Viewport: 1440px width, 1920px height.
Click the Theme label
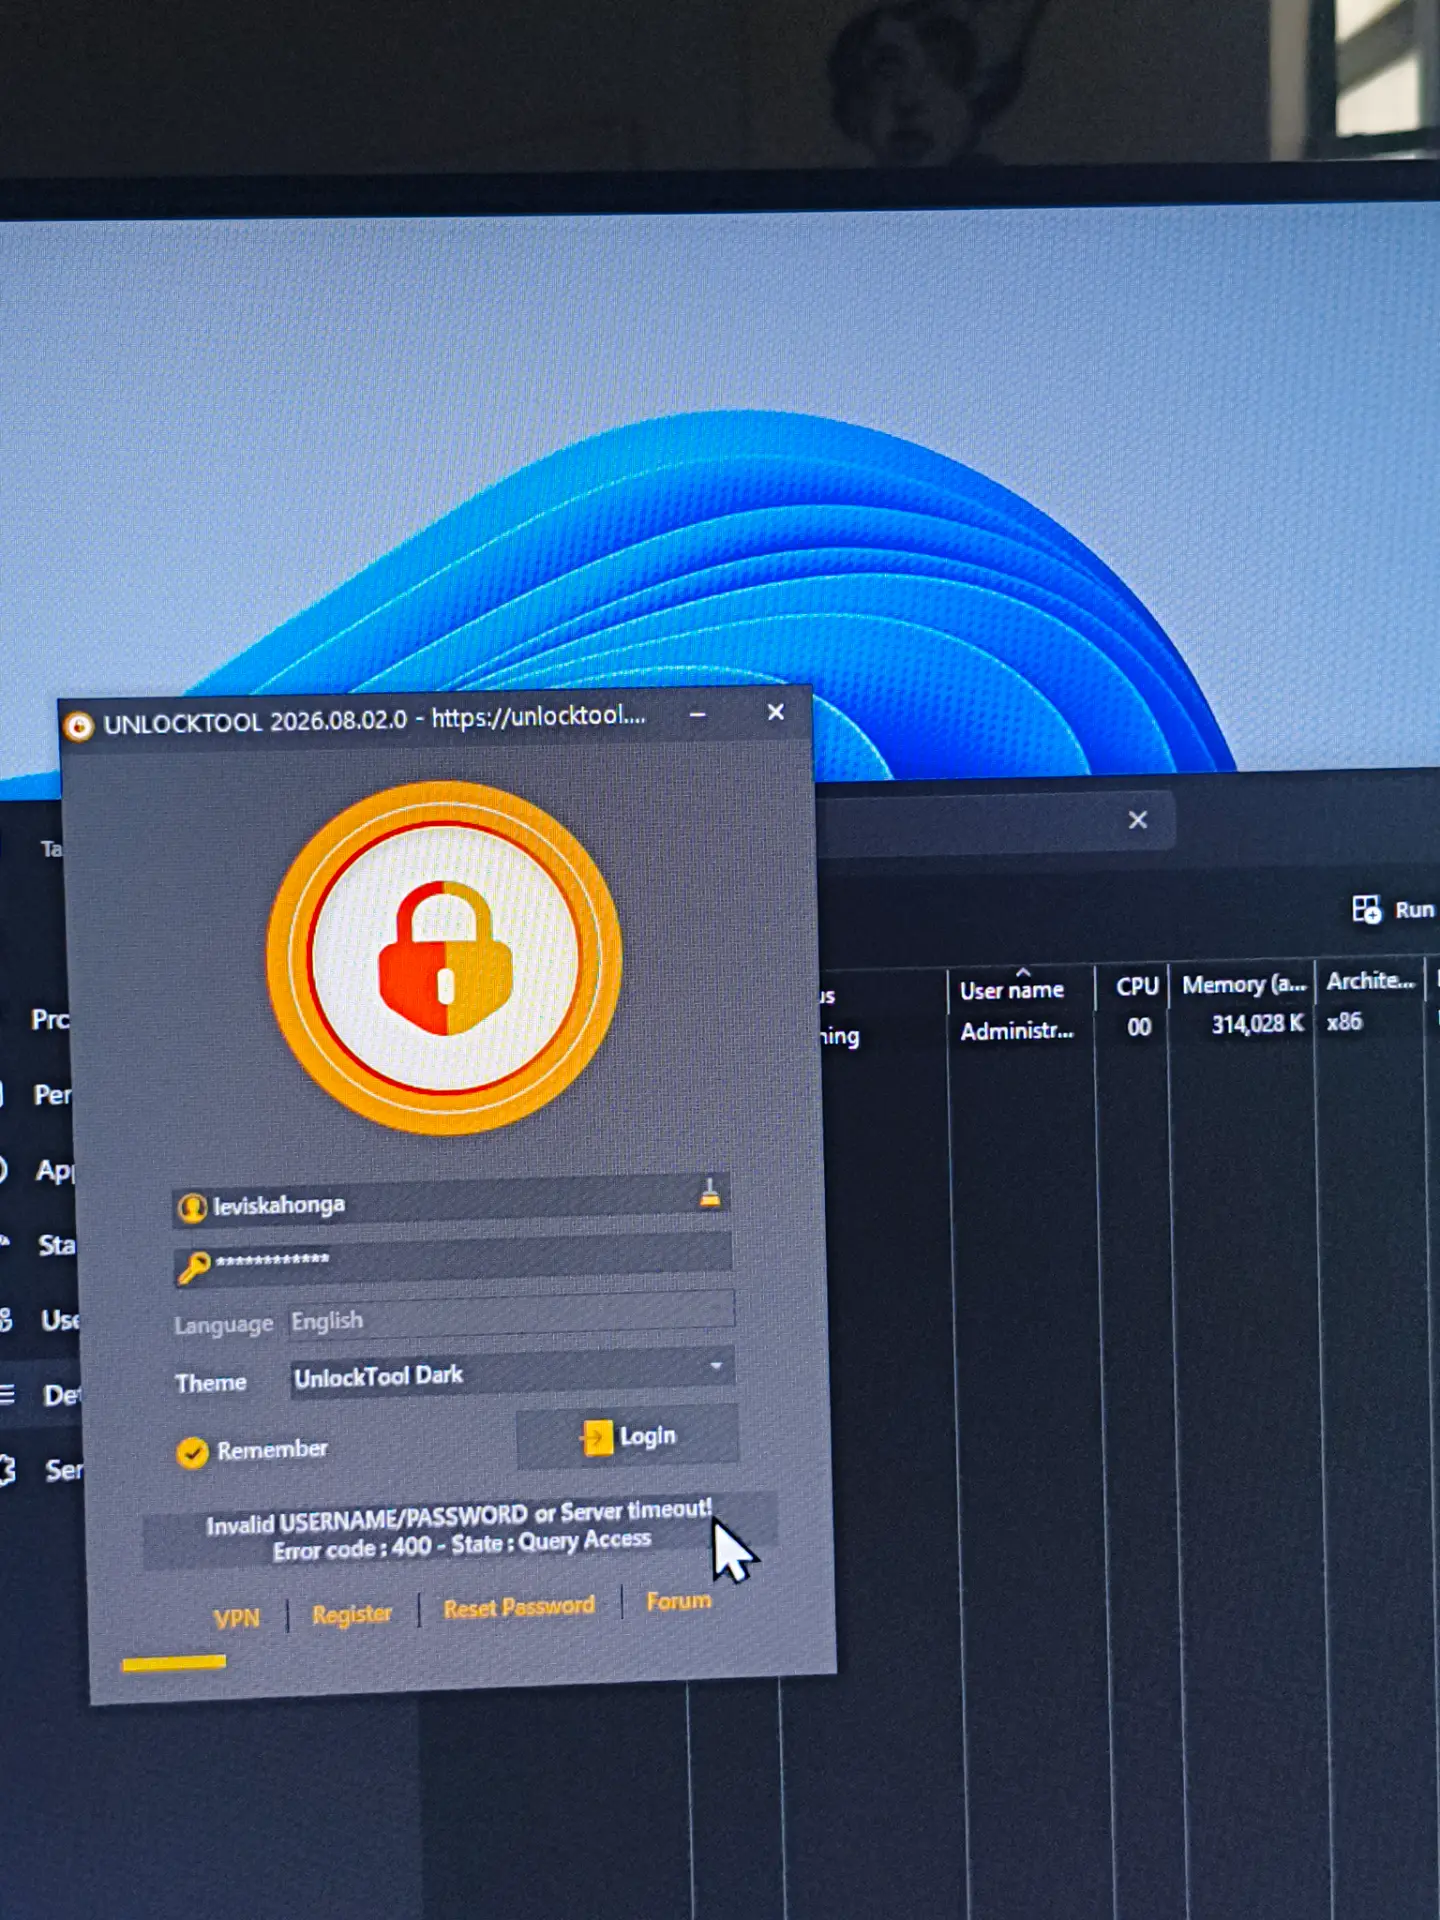point(210,1383)
